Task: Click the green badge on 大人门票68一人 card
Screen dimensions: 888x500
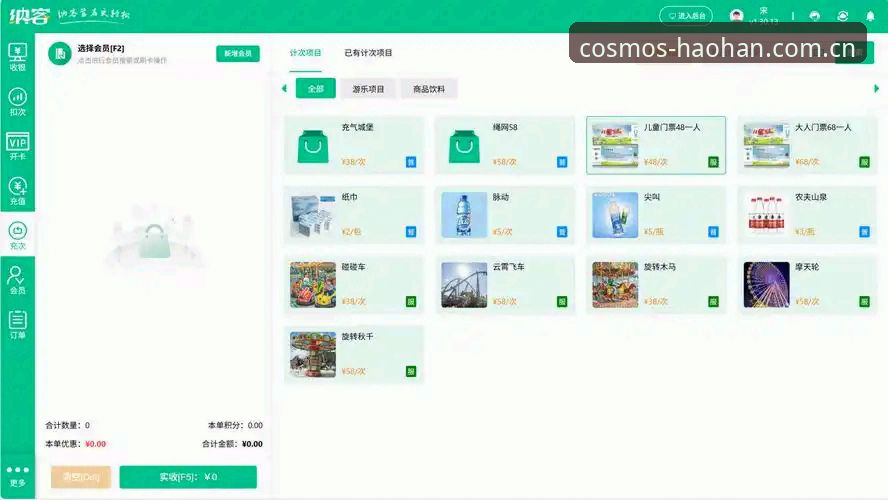Action: [865, 162]
